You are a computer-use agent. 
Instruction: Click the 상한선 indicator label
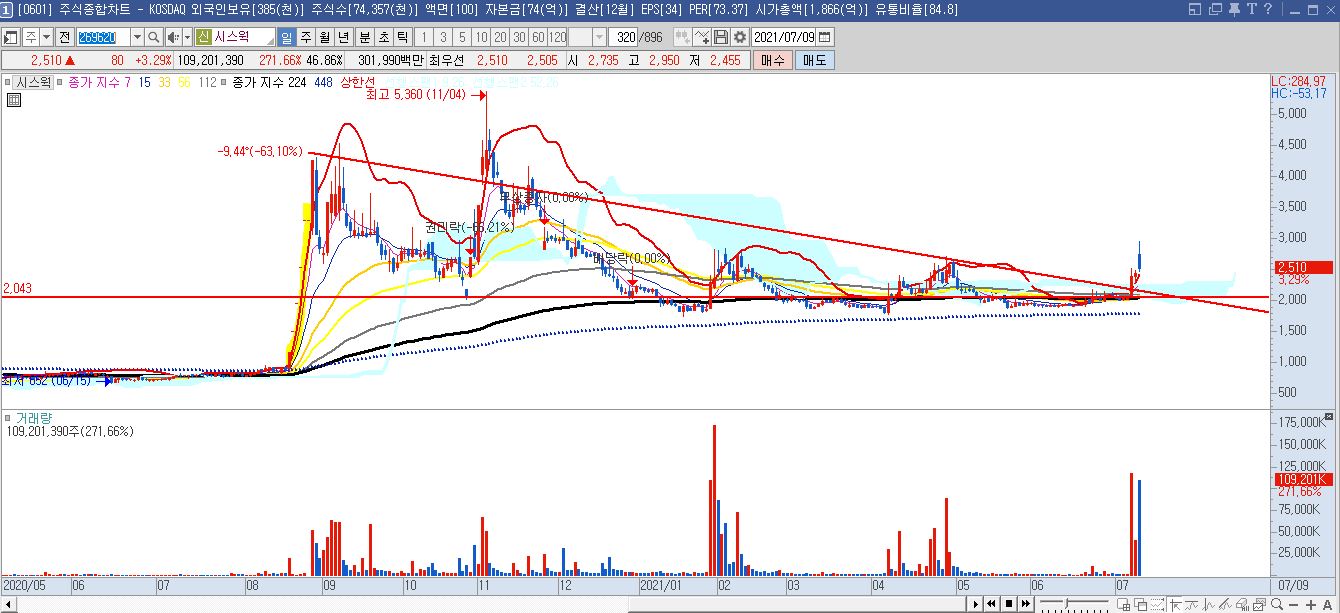(x=357, y=82)
